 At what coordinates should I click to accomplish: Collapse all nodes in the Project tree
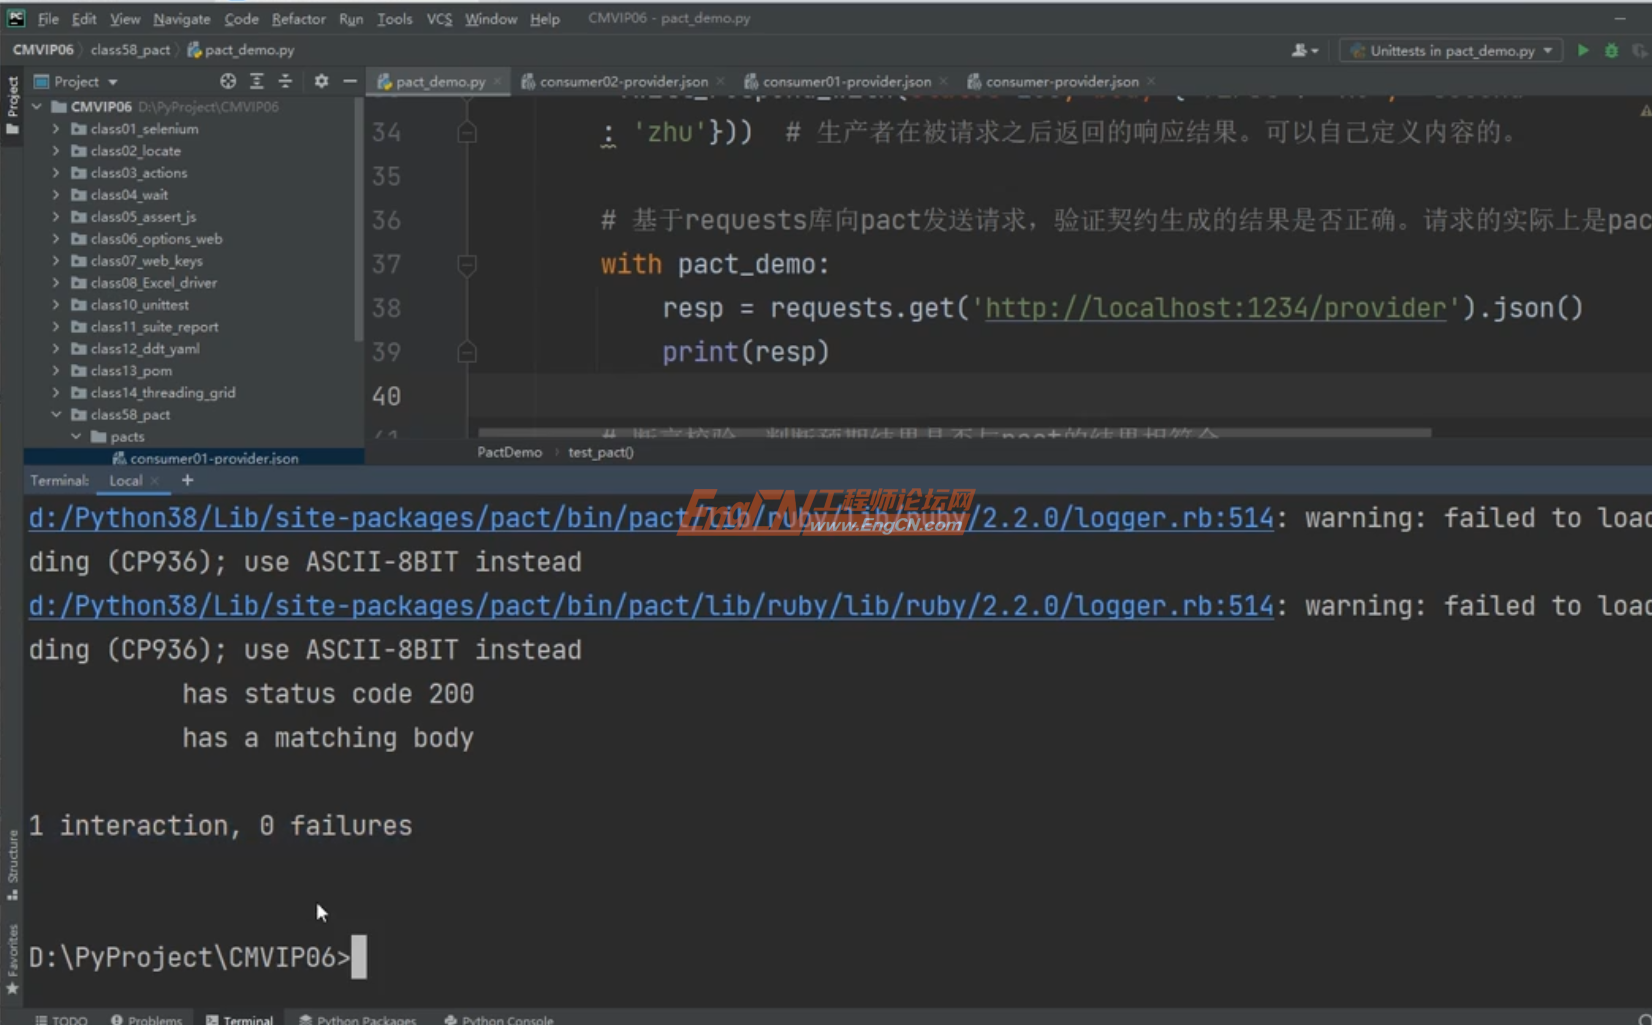pos(285,81)
